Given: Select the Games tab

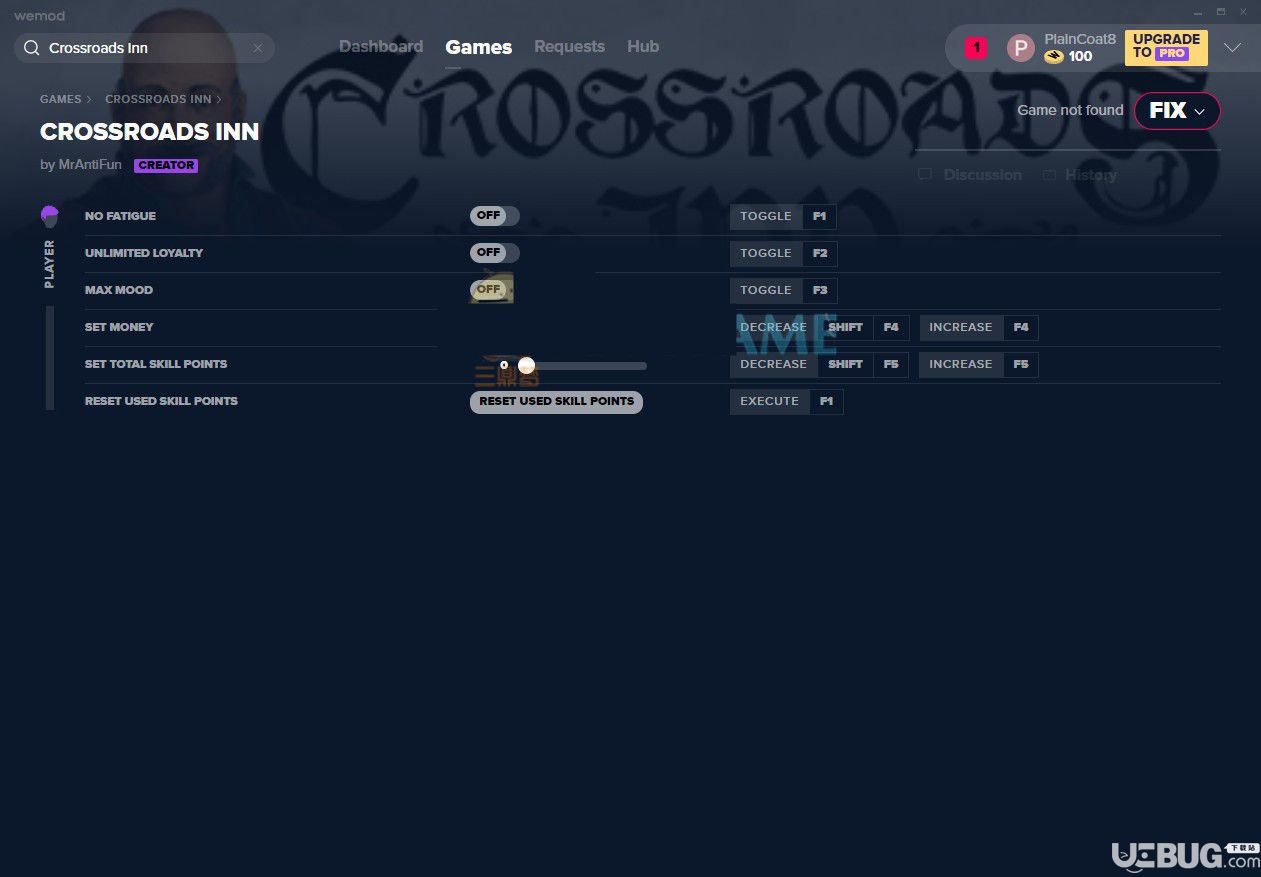Looking at the screenshot, I should pos(479,47).
